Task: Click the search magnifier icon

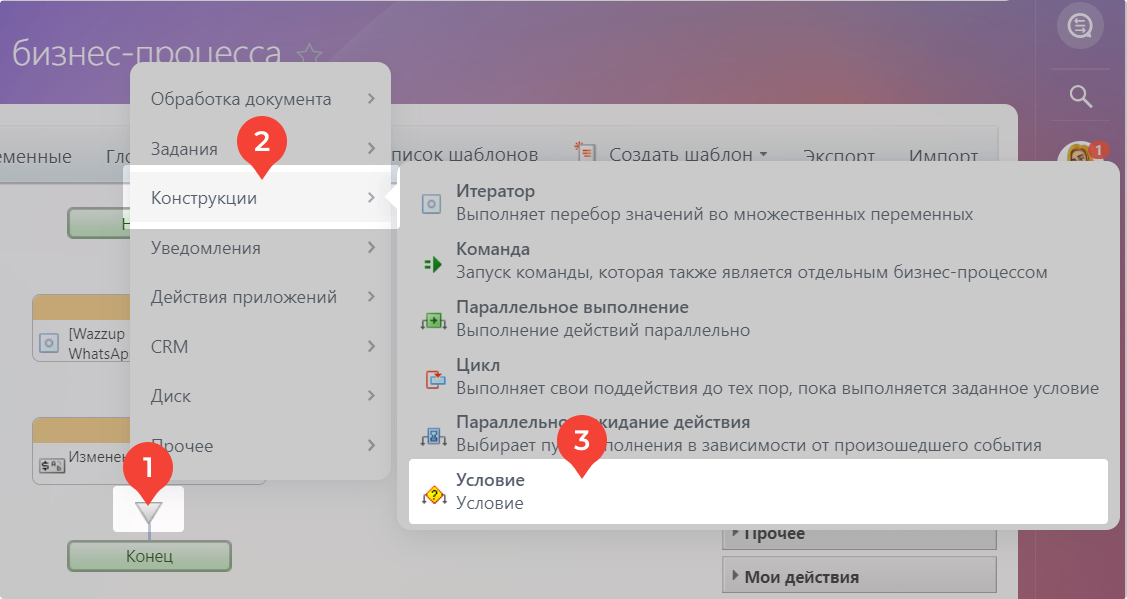Action: coord(1080,96)
